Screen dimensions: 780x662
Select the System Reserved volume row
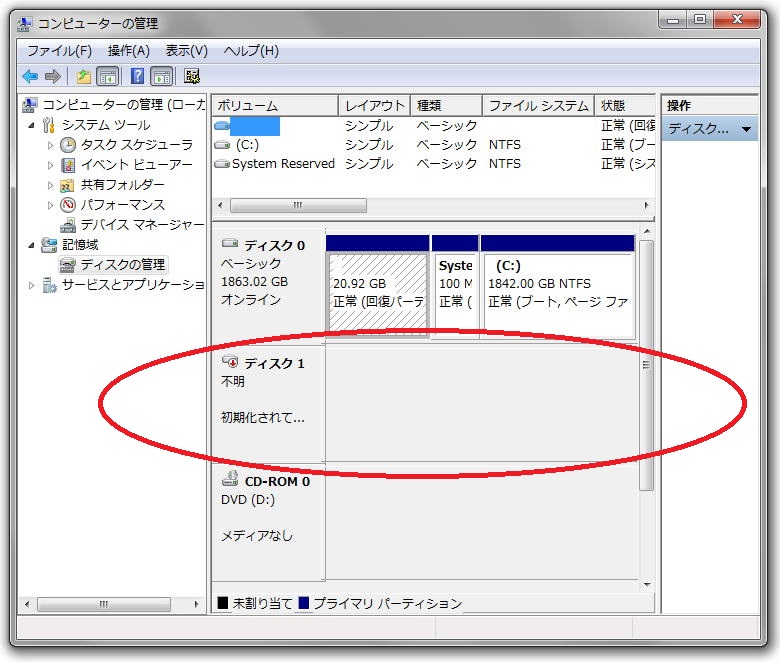[x=282, y=164]
